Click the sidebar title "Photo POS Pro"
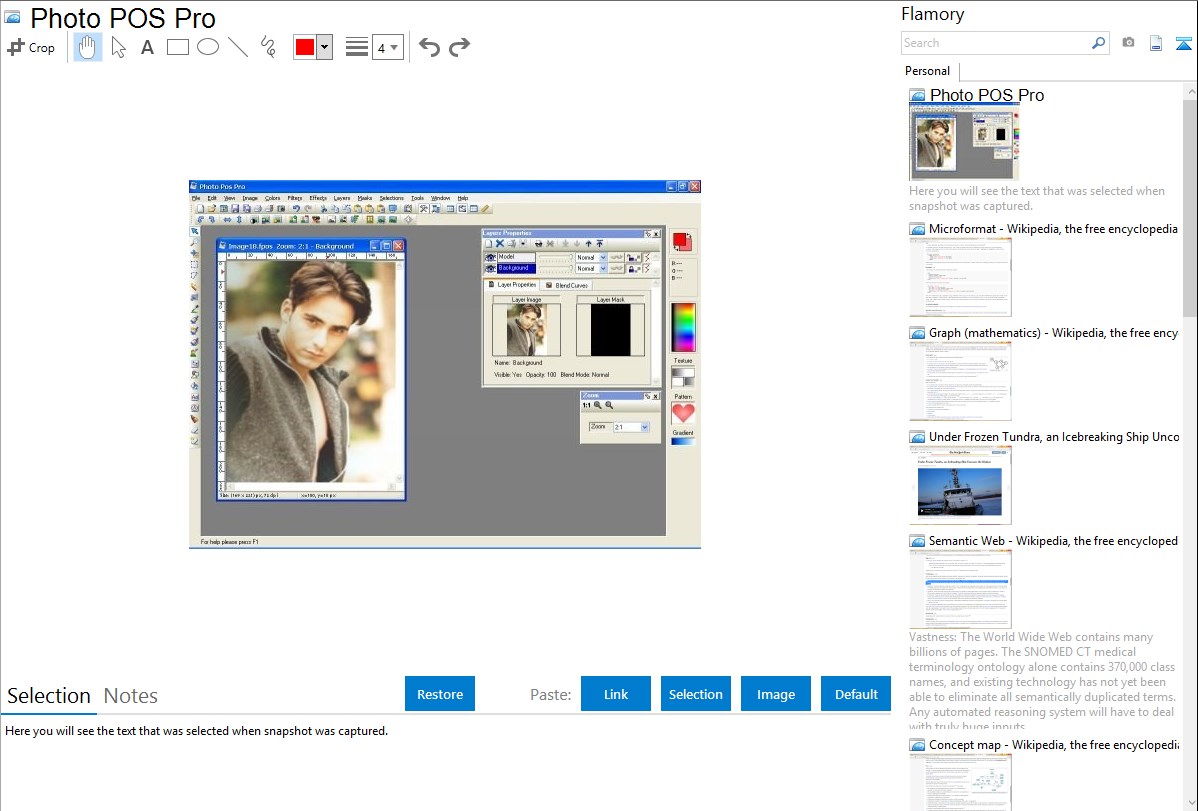The height and width of the screenshot is (811, 1198). (x=986, y=96)
